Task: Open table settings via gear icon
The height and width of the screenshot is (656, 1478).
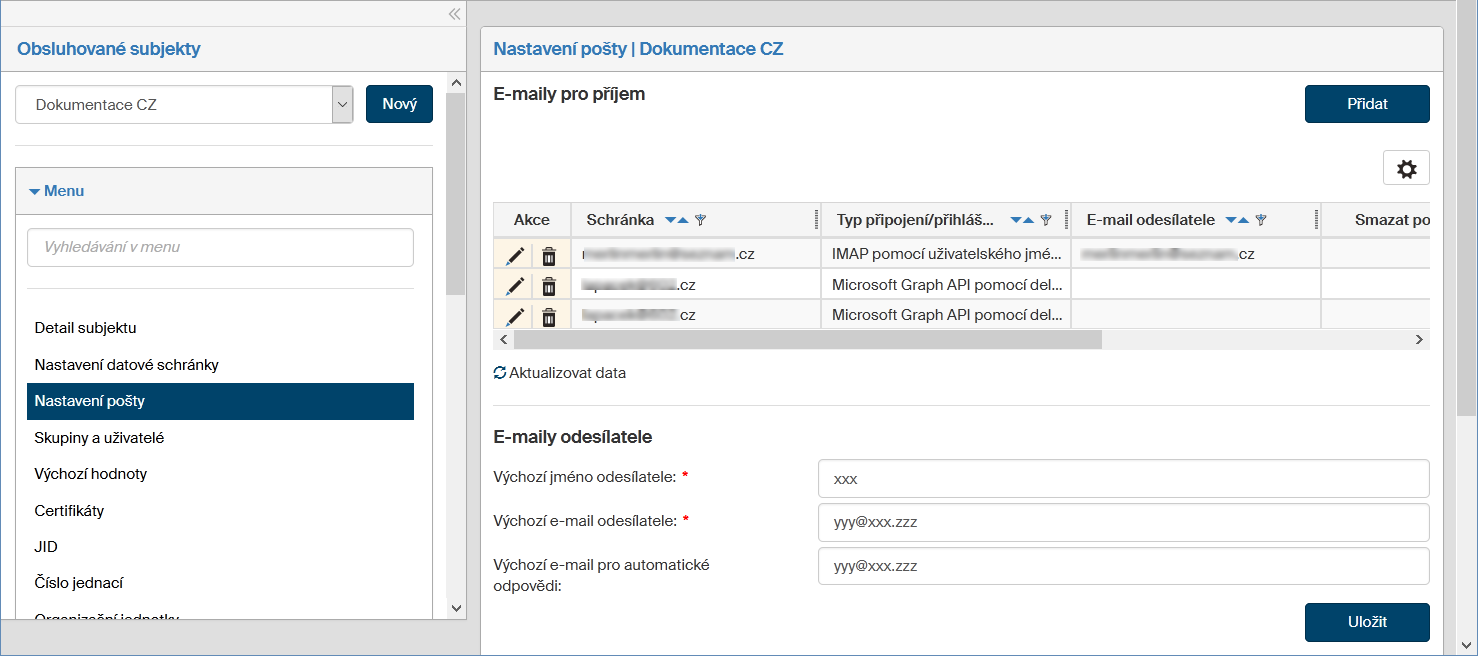Action: [1406, 169]
